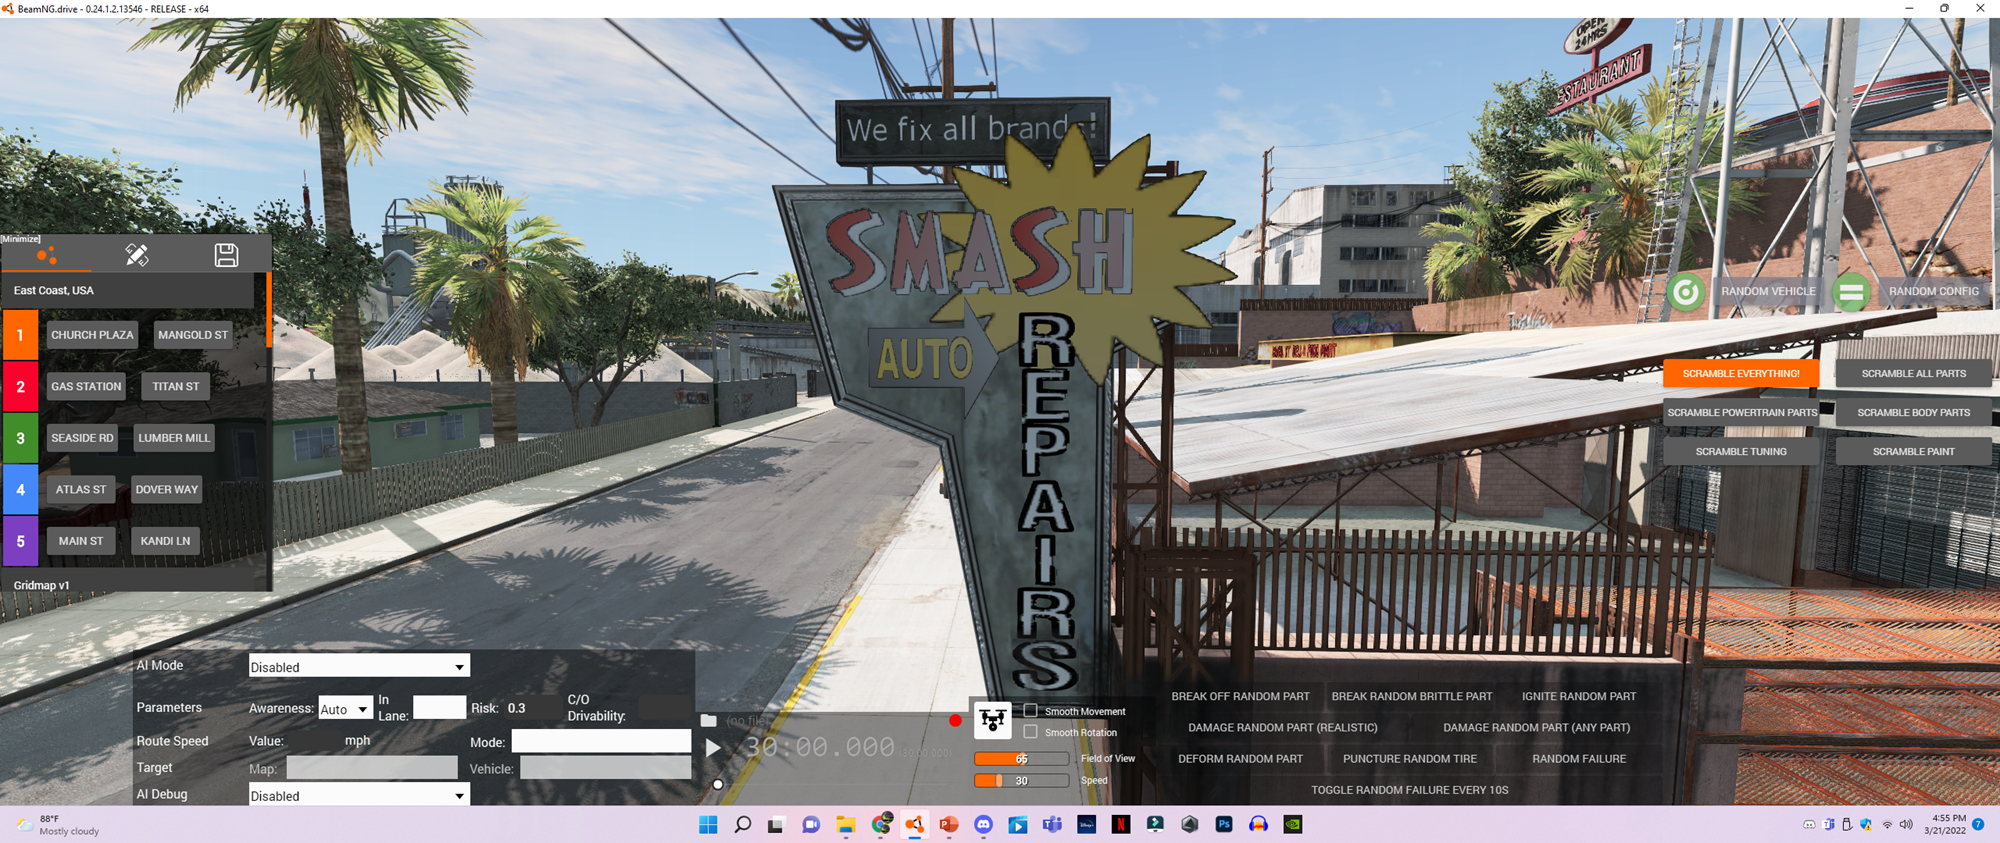Click Break Off Random Part
The height and width of the screenshot is (843, 2000).
1240,696
